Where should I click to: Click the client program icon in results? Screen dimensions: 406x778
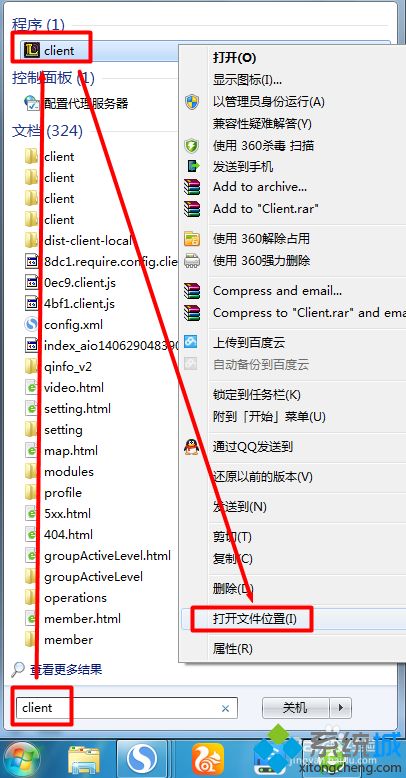tap(32, 51)
